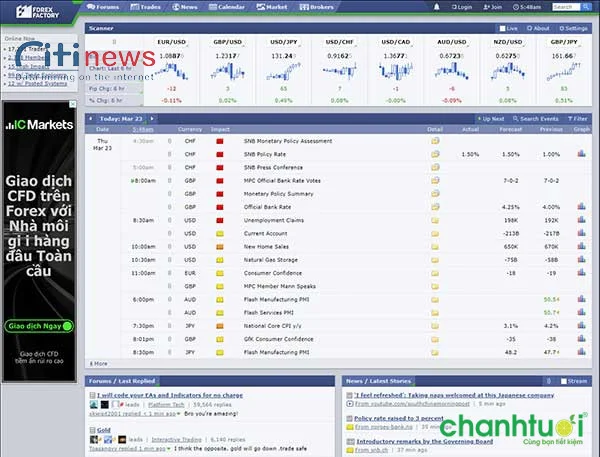
Task: Click red impact icon for SNB Policy Rate
Action: (220, 154)
